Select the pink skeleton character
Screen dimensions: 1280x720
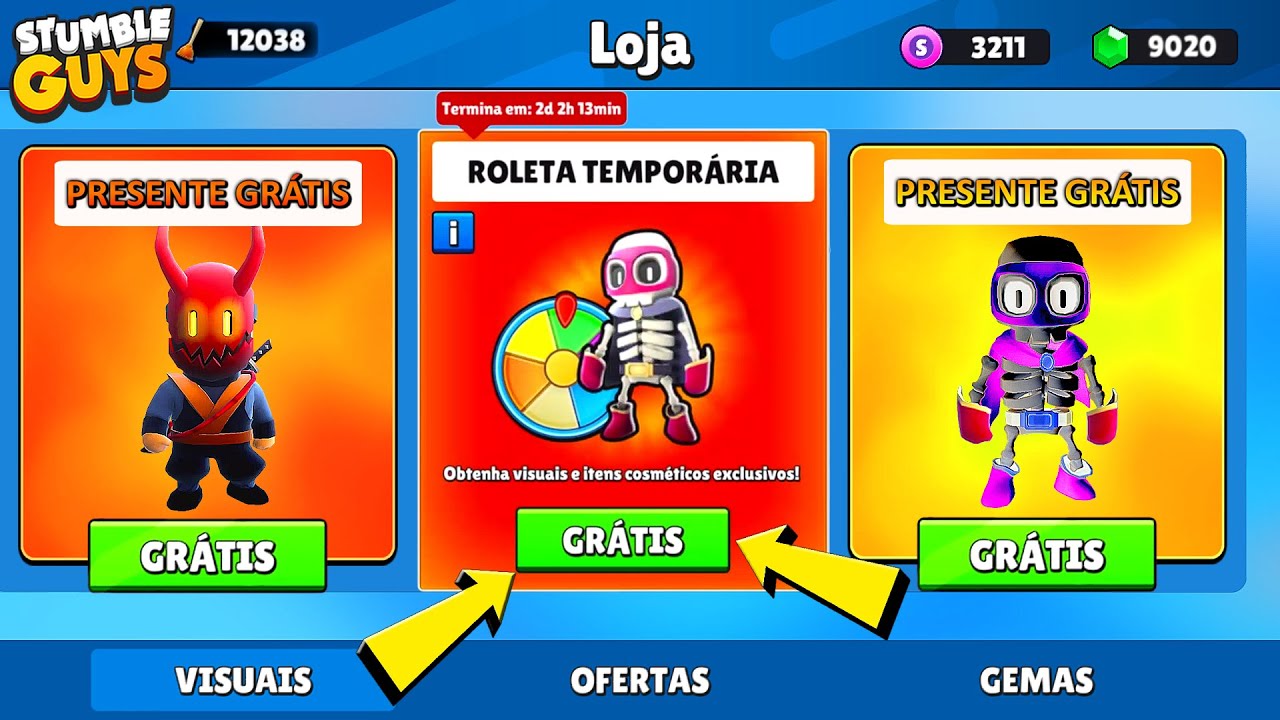(648, 335)
